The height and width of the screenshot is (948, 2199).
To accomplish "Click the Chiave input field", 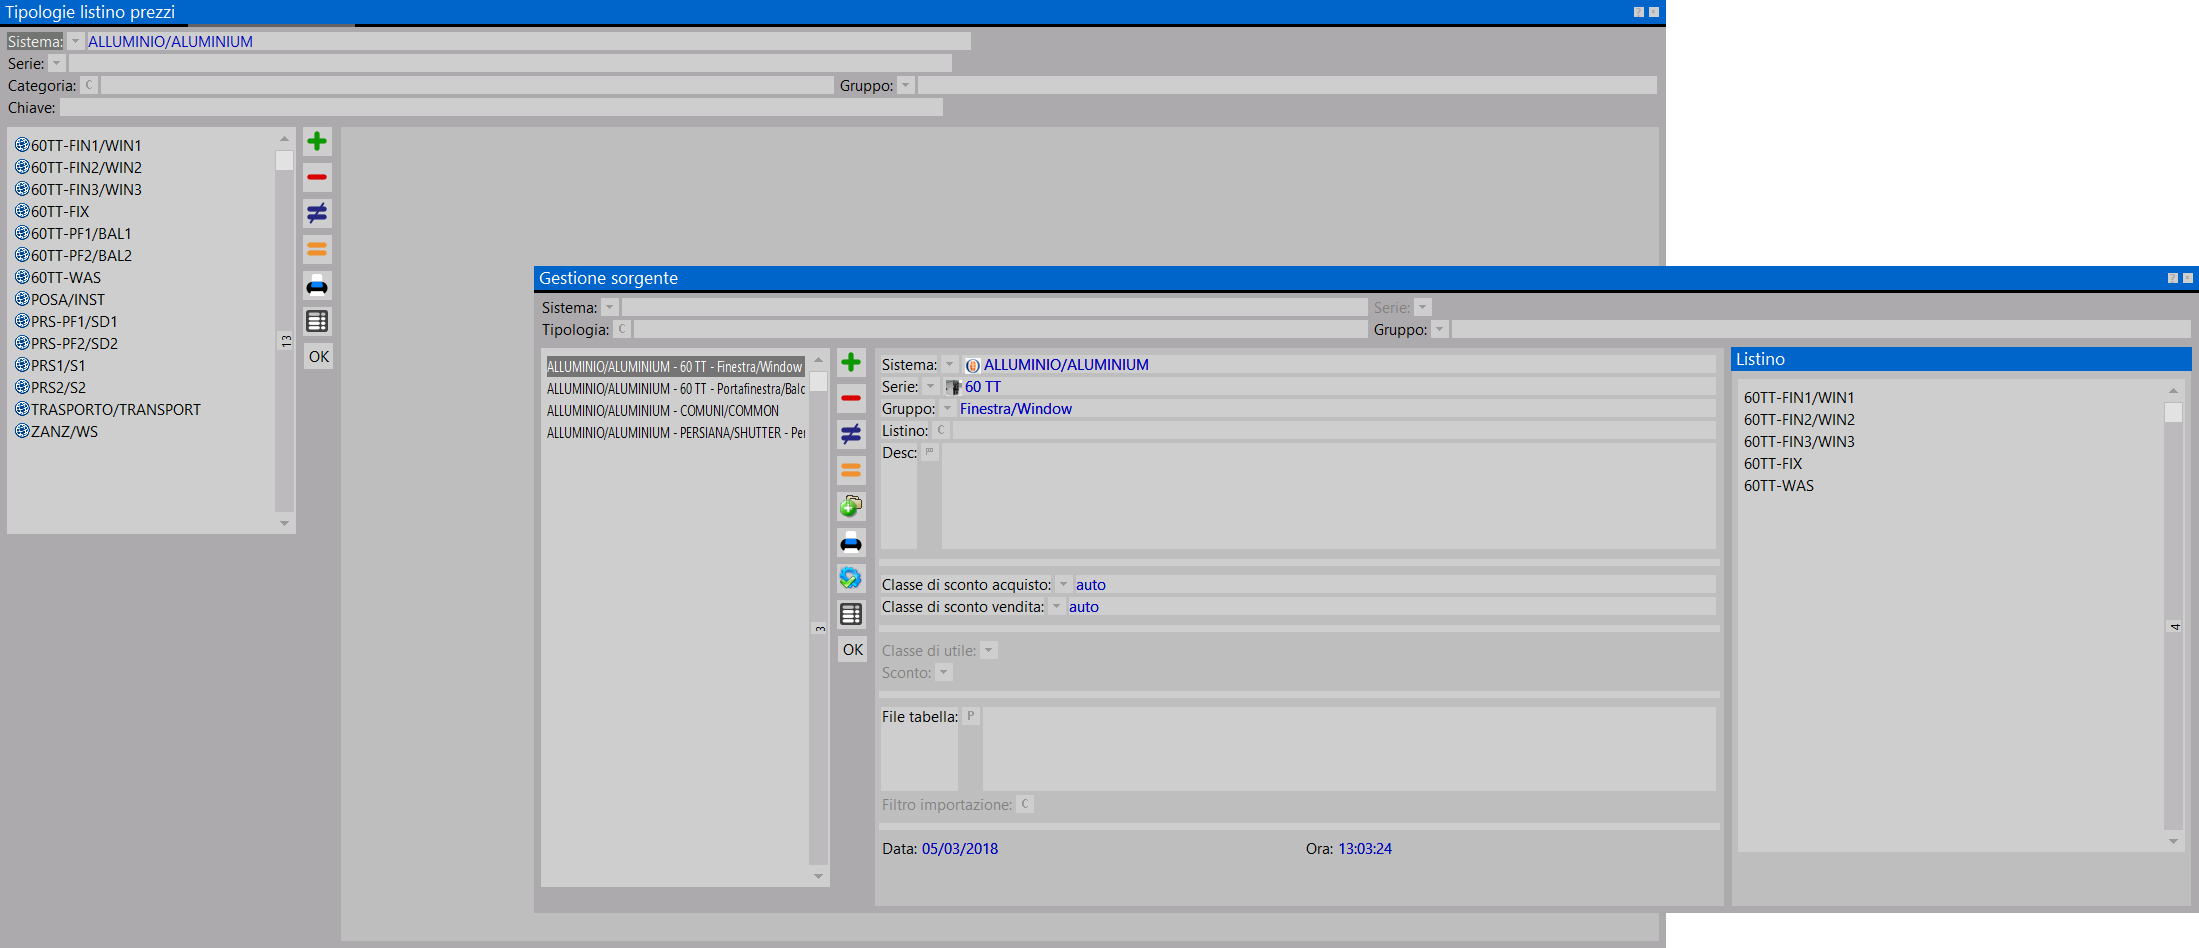I will pyautogui.click(x=501, y=107).
